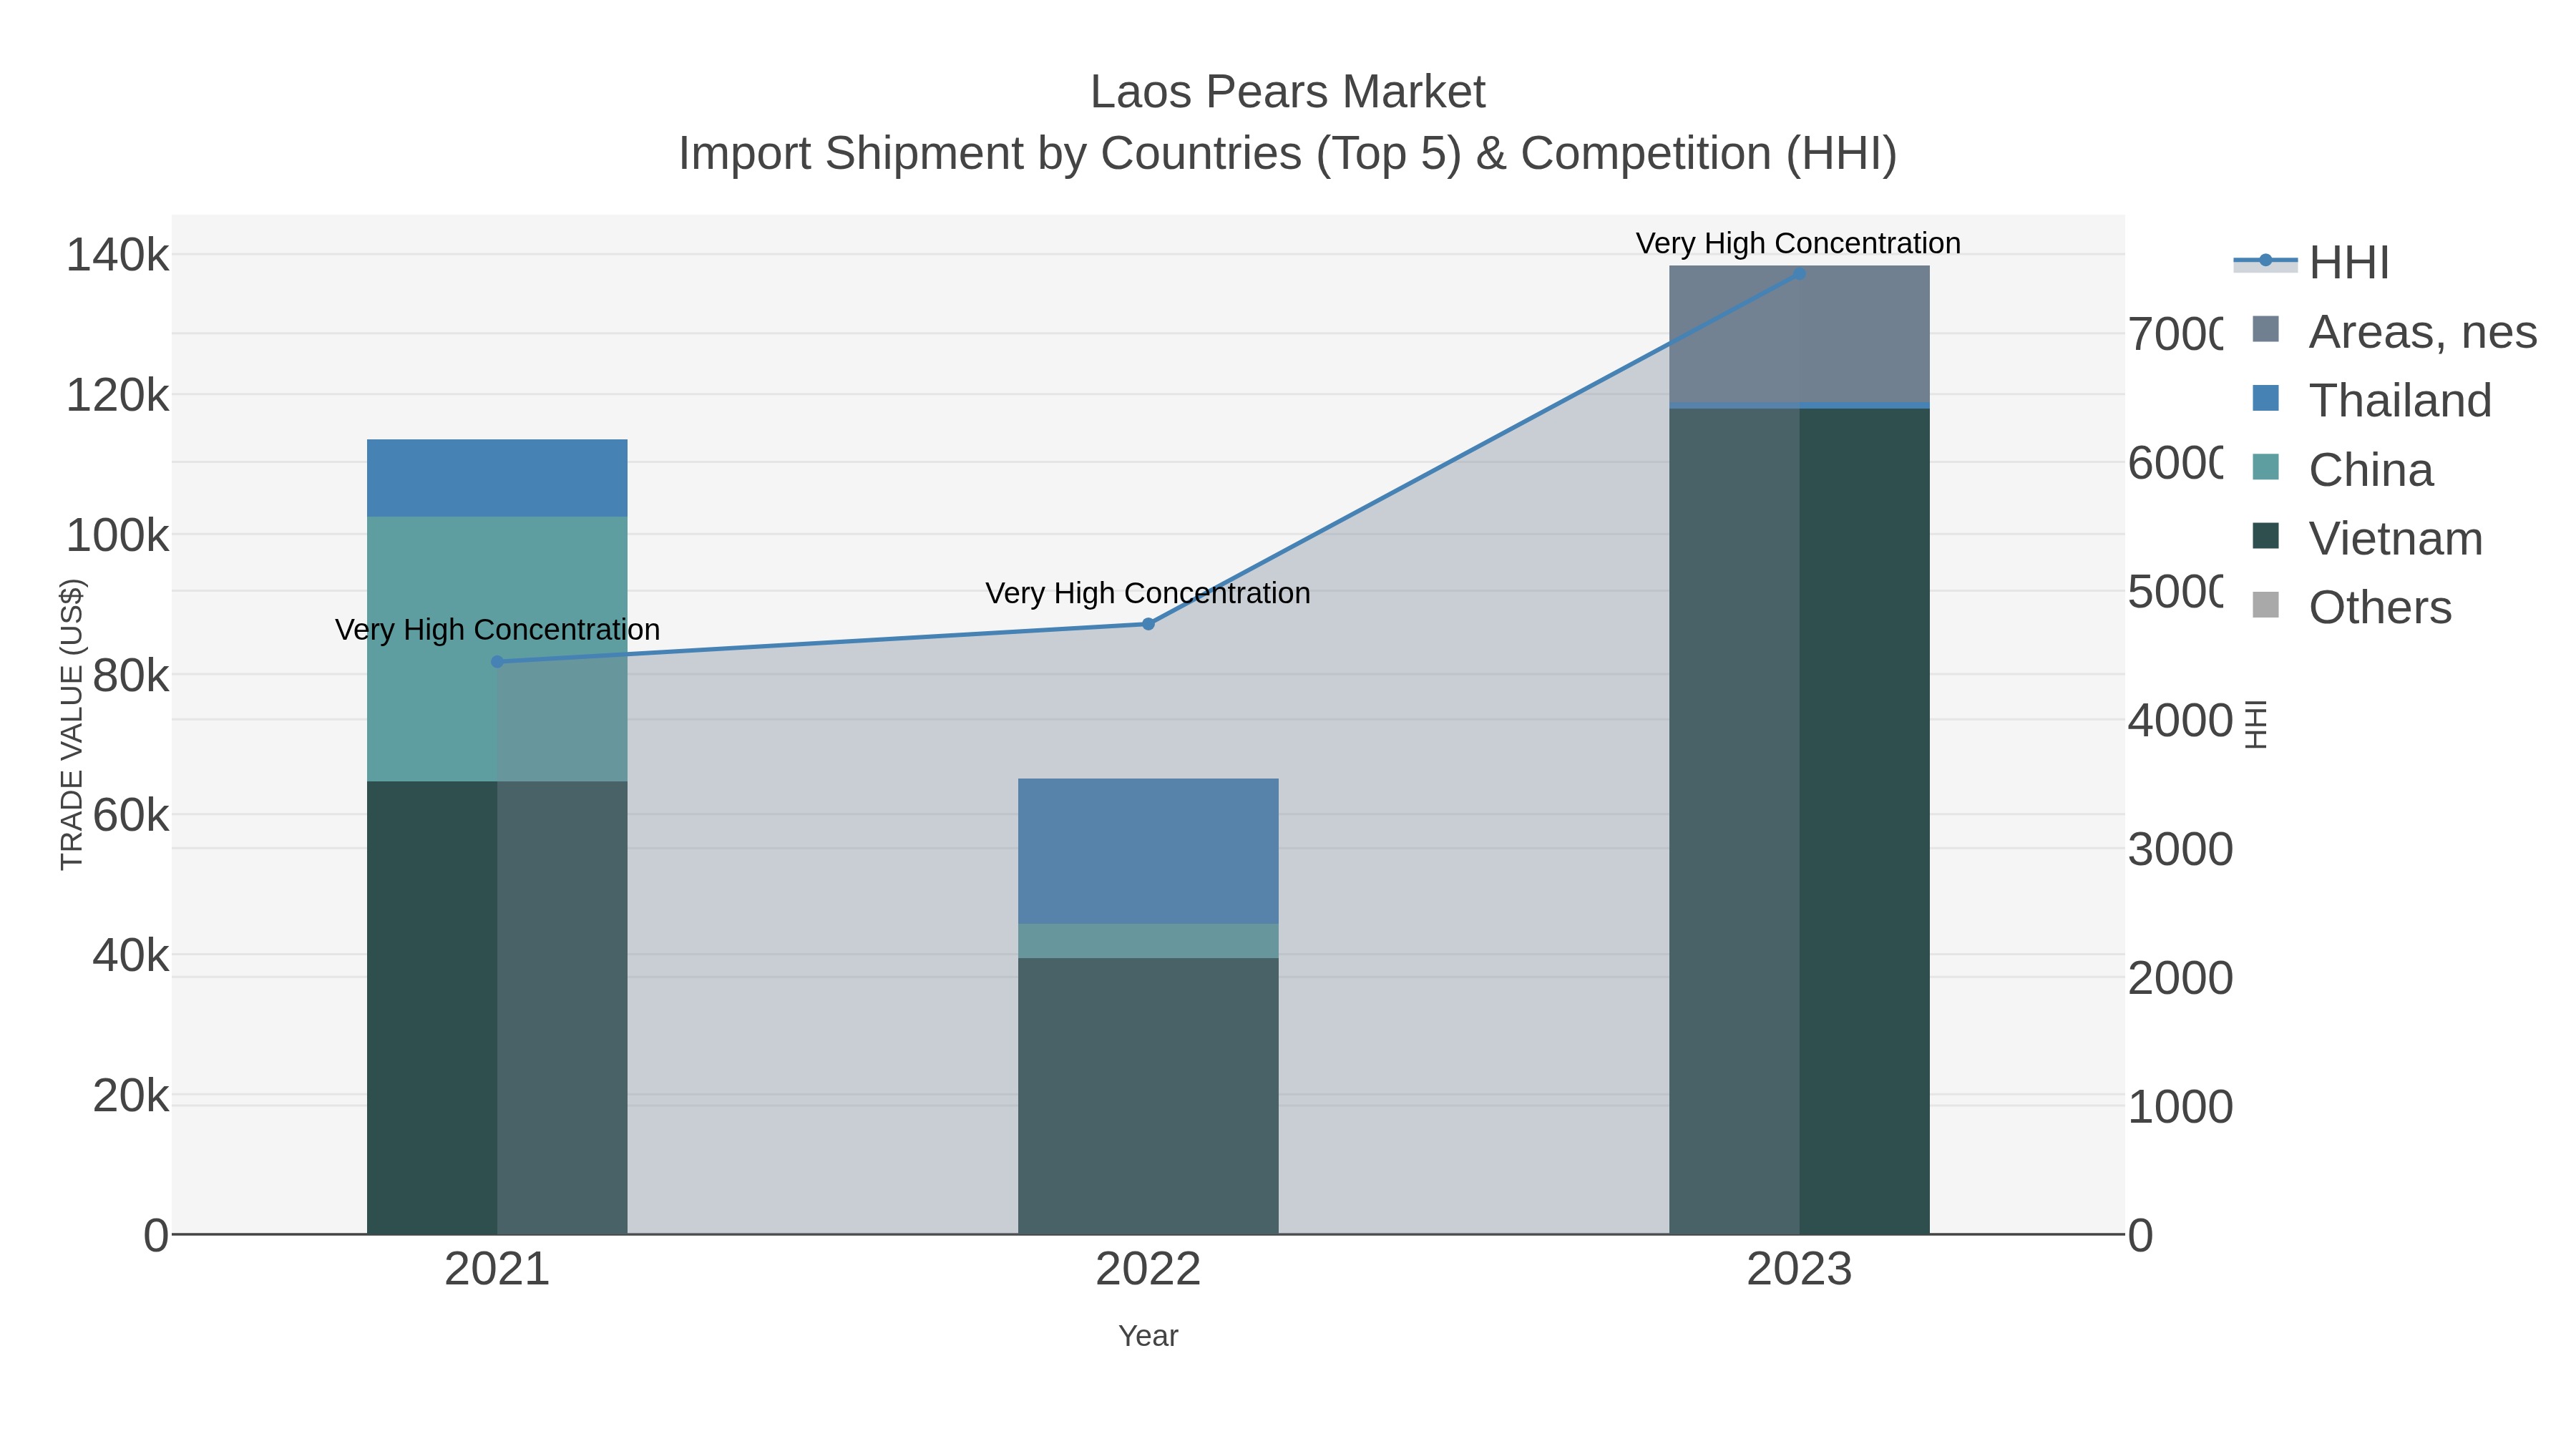Click the Vietnam dark green legend swatch

click(x=2266, y=536)
